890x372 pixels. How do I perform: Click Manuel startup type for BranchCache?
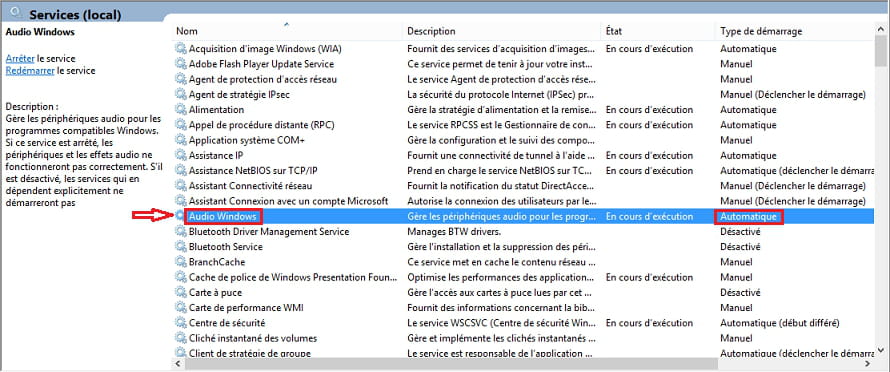click(x=736, y=262)
